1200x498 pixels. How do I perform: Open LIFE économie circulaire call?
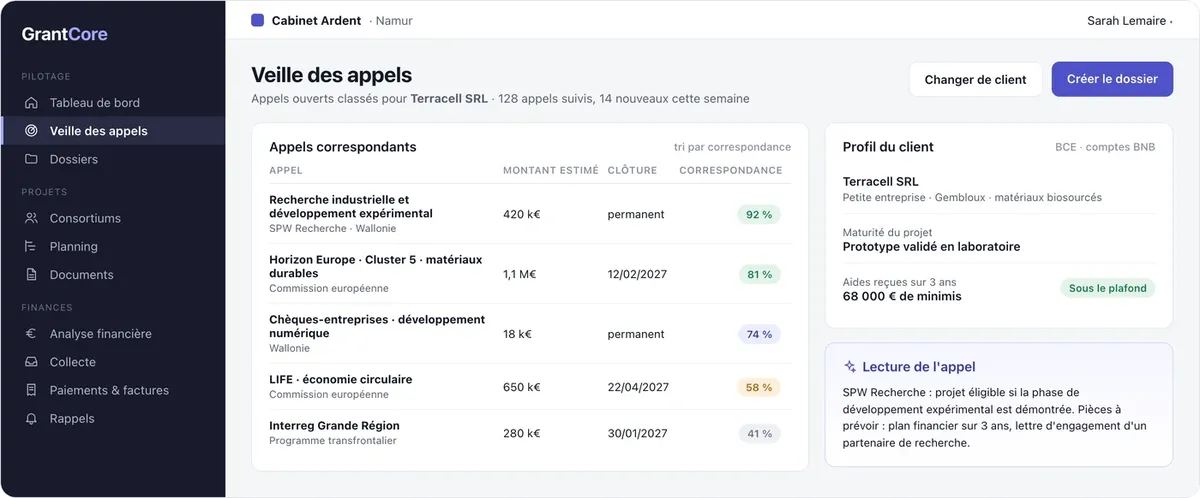pos(530,387)
